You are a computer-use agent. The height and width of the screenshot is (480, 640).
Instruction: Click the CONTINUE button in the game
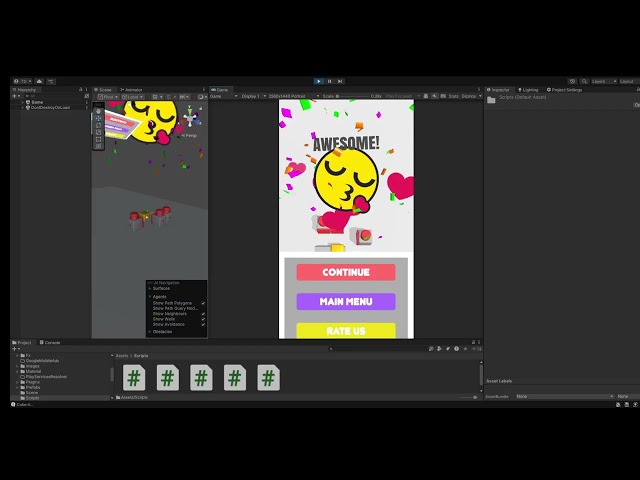346,272
